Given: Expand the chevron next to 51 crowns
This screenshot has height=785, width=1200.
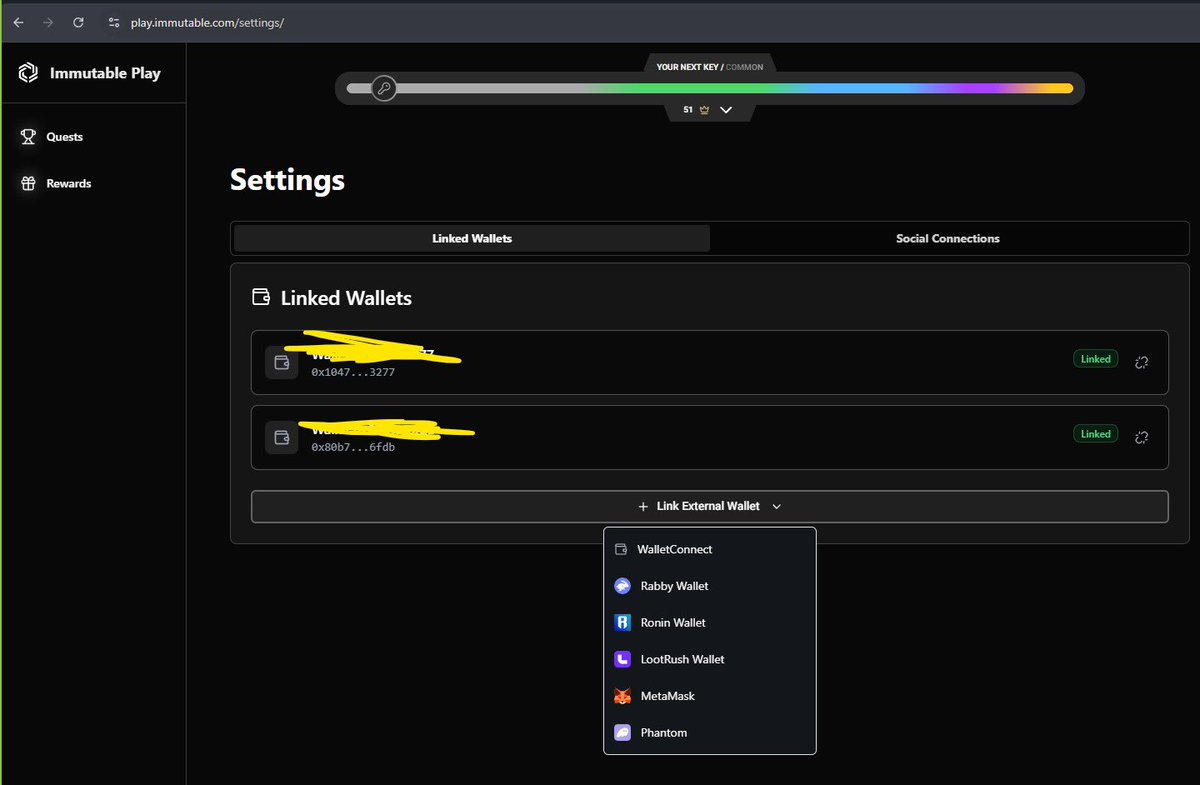Looking at the screenshot, I should pyautogui.click(x=726, y=110).
